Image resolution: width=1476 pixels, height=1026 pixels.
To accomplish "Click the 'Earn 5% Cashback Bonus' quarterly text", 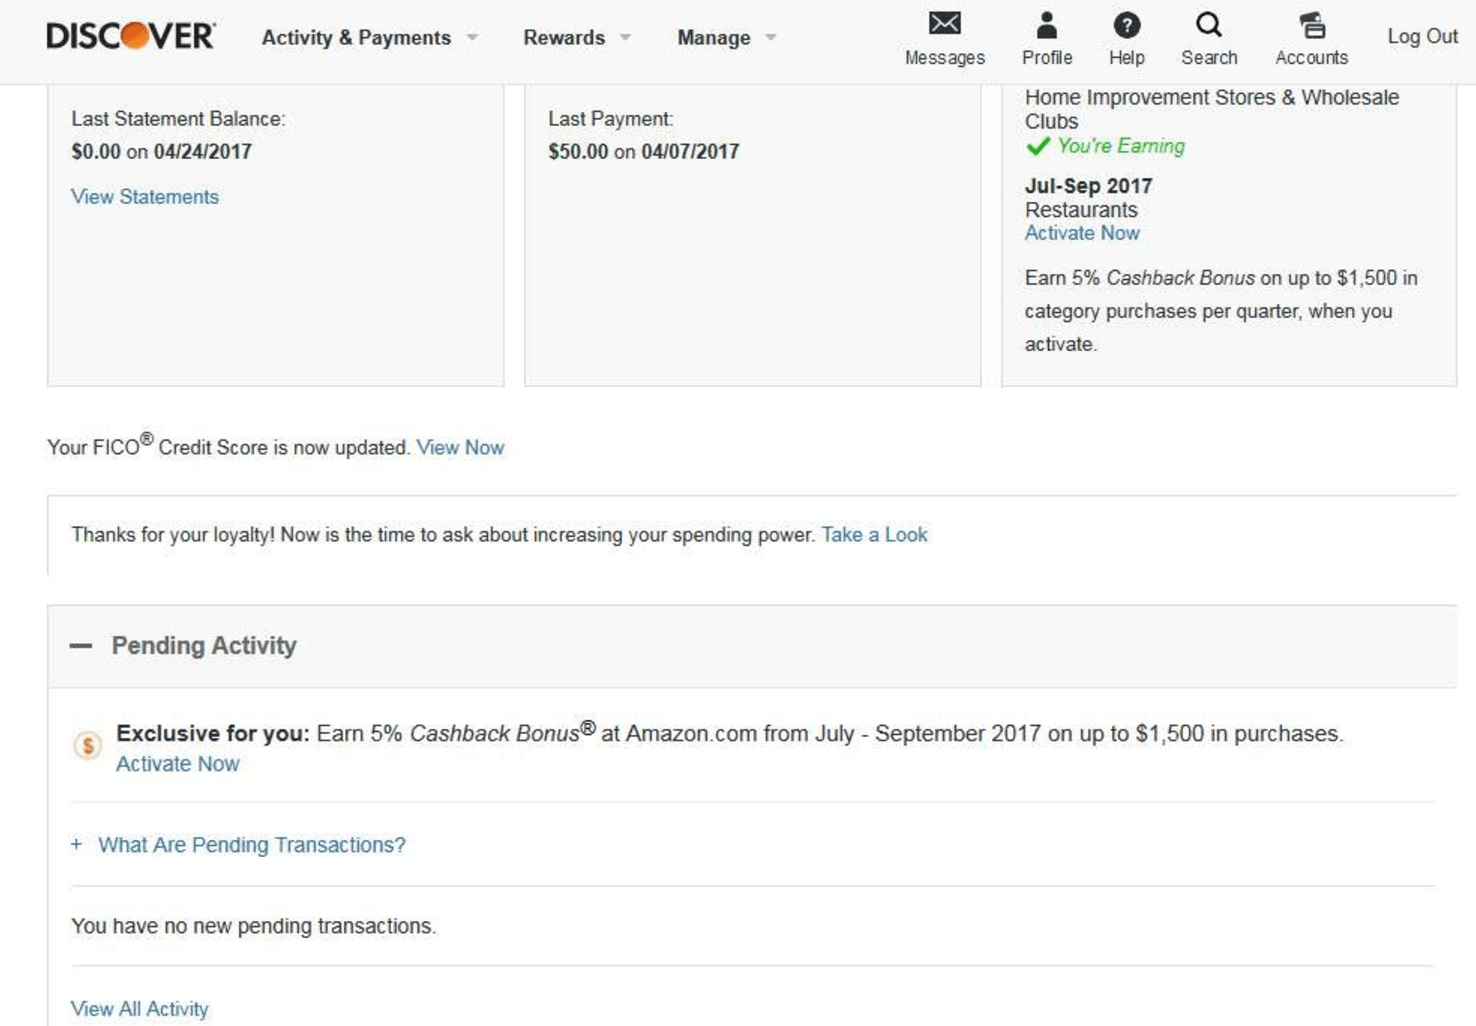I will (x=1220, y=311).
